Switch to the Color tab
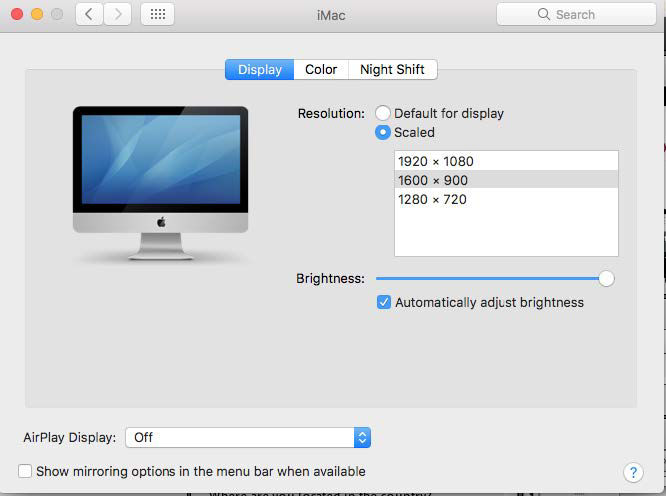 tap(321, 69)
